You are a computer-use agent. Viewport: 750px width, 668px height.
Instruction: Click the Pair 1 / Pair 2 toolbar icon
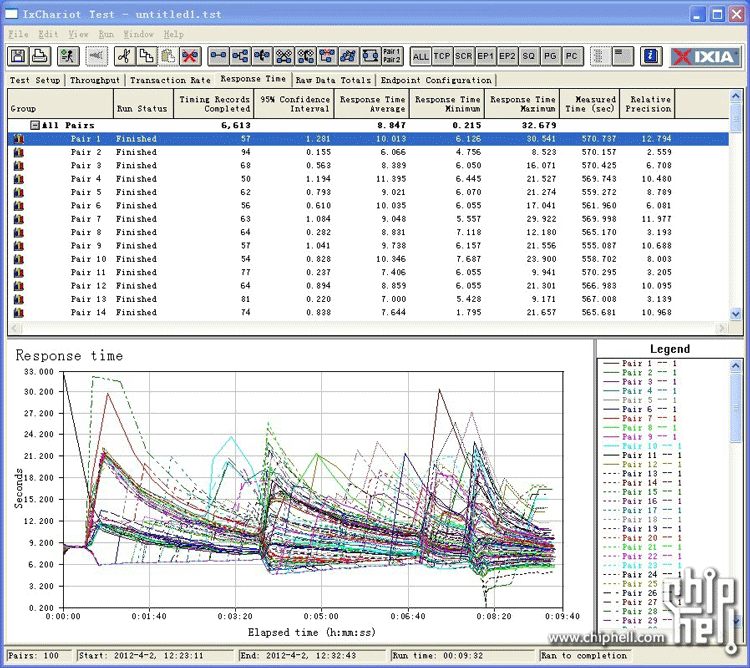(392, 56)
